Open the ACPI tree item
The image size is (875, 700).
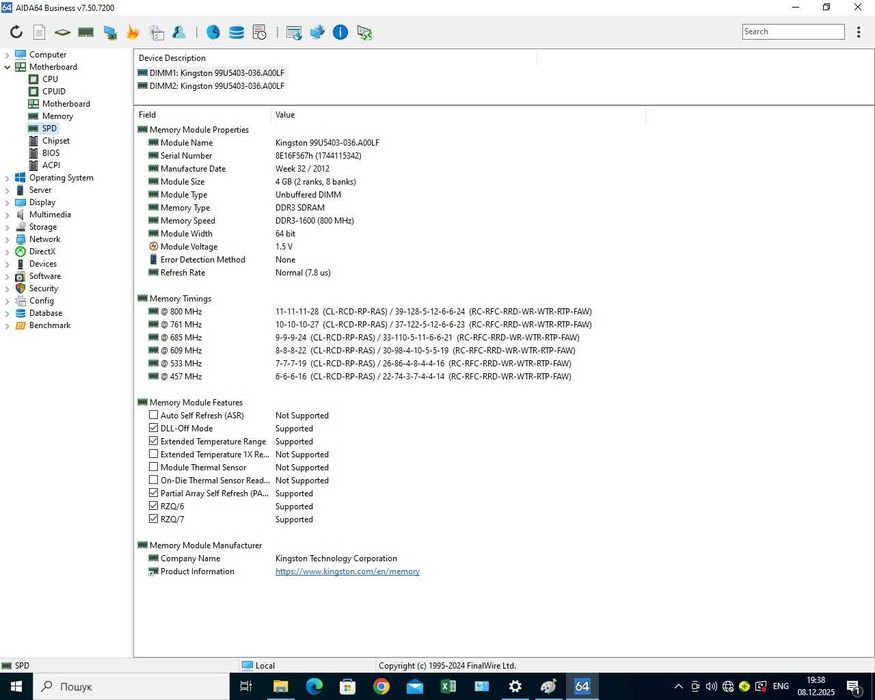[51, 165]
